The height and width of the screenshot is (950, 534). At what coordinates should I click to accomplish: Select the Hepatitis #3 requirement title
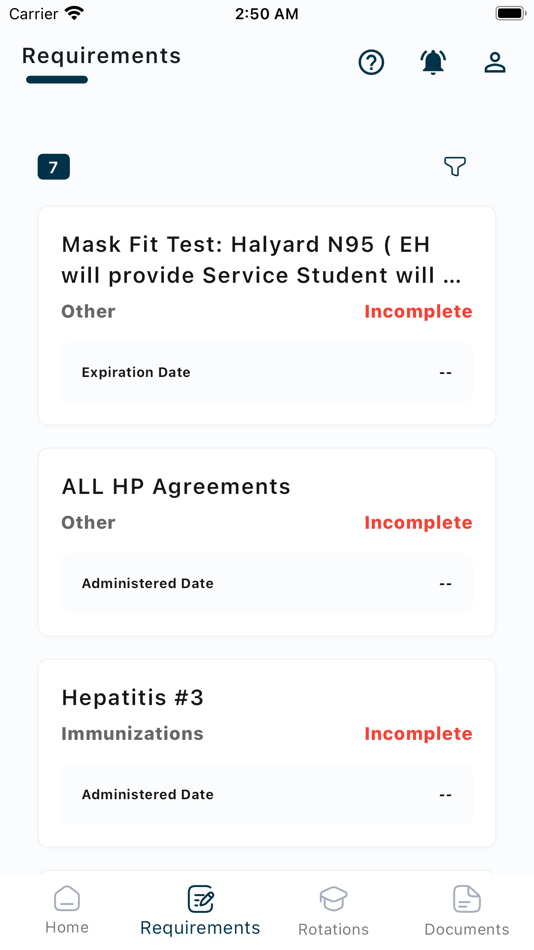(133, 698)
